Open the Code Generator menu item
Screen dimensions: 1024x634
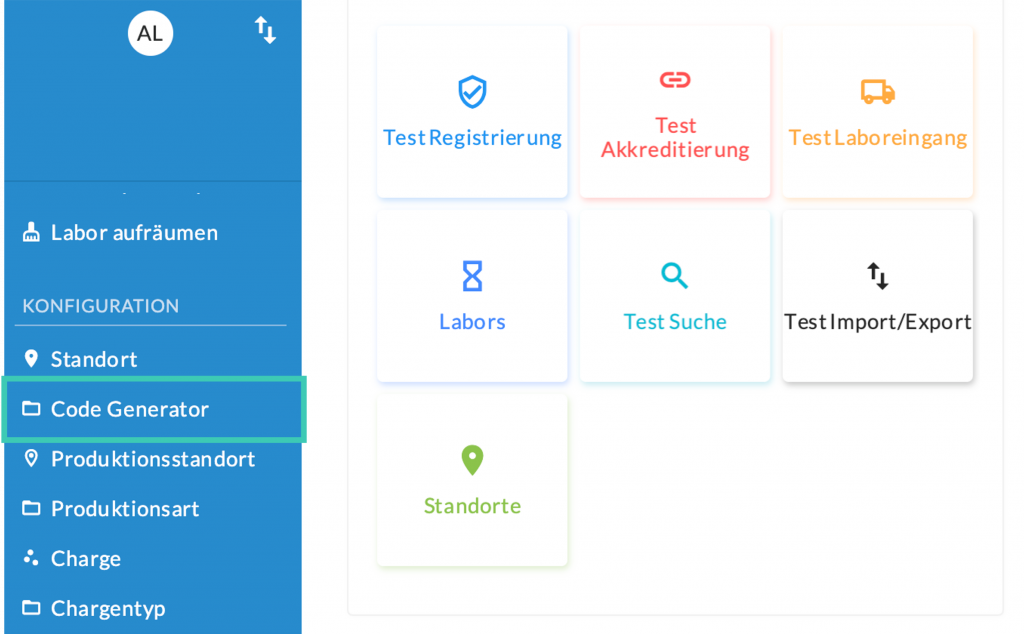click(130, 409)
